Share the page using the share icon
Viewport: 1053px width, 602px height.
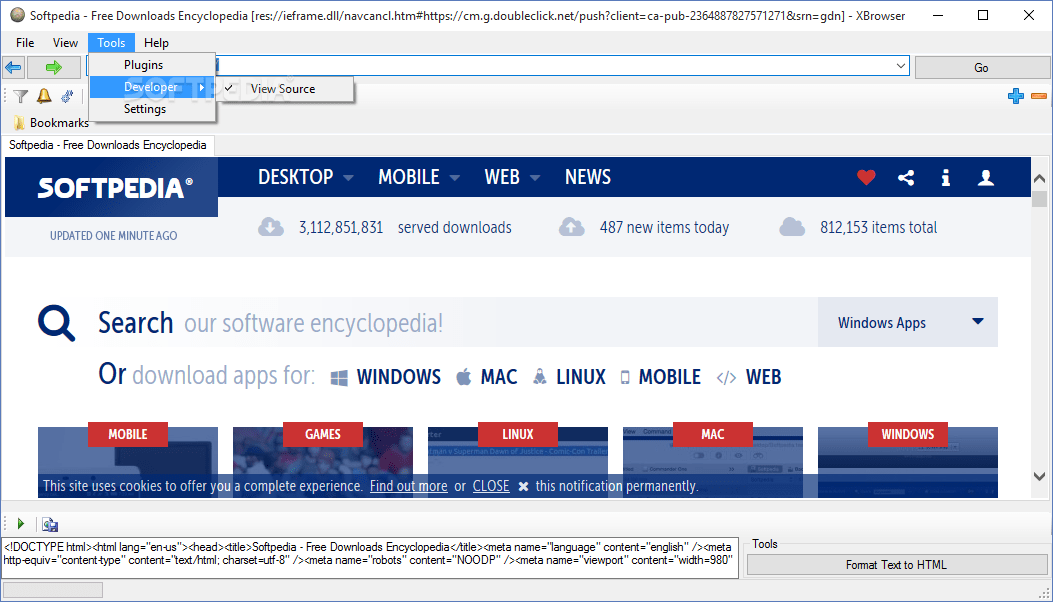[x=906, y=177]
